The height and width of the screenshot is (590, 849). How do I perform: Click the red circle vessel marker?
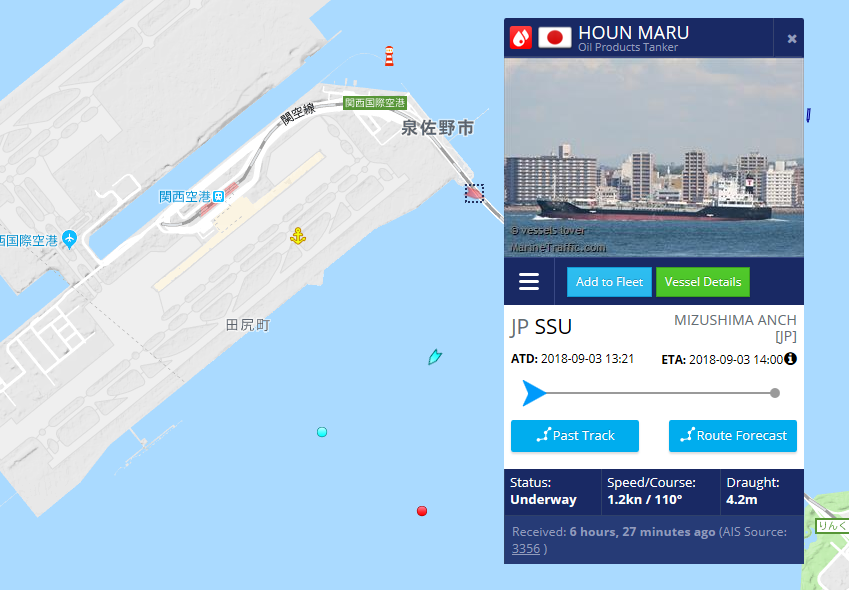coord(422,511)
